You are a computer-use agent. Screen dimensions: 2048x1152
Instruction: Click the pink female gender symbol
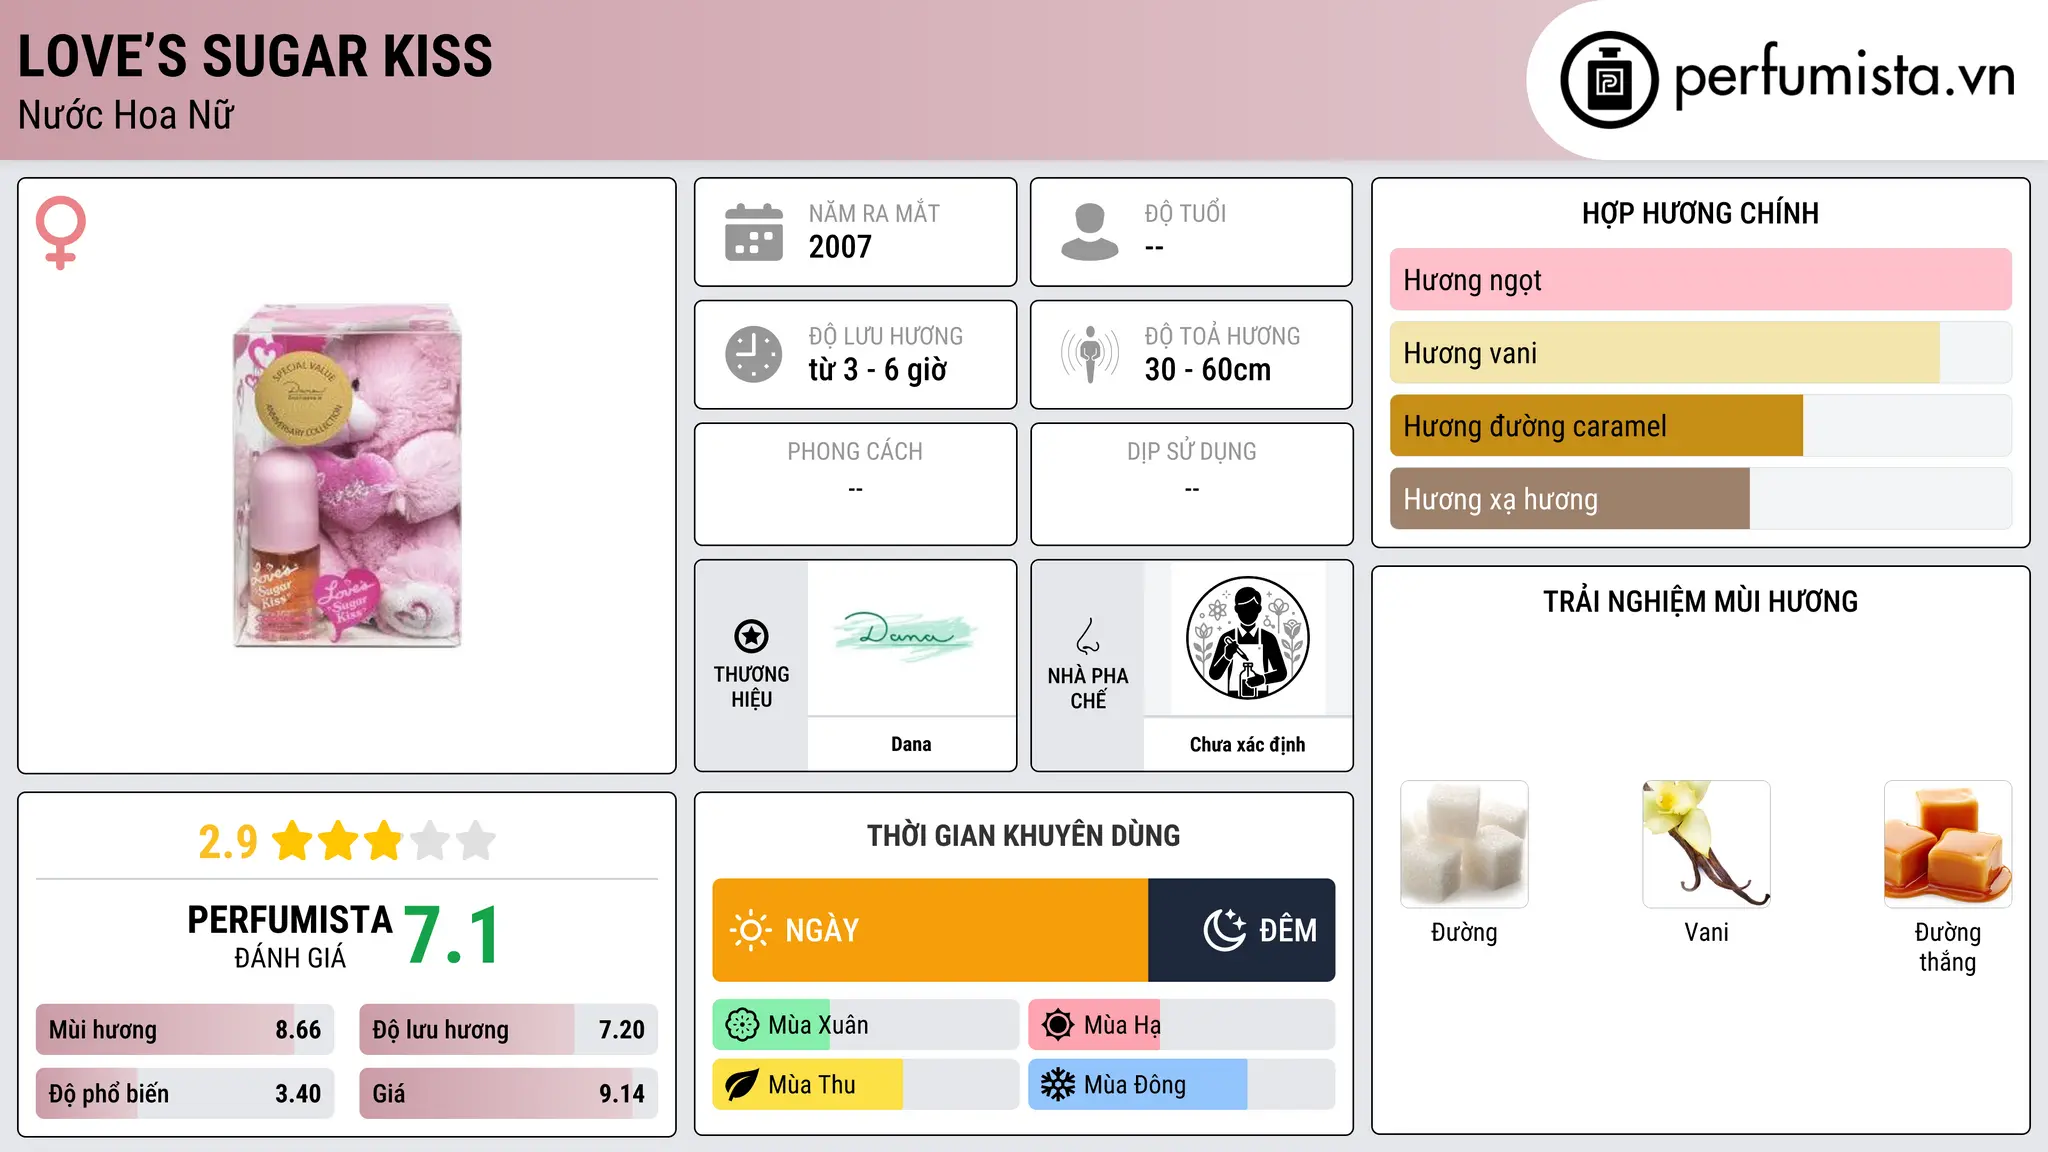pyautogui.click(x=61, y=232)
